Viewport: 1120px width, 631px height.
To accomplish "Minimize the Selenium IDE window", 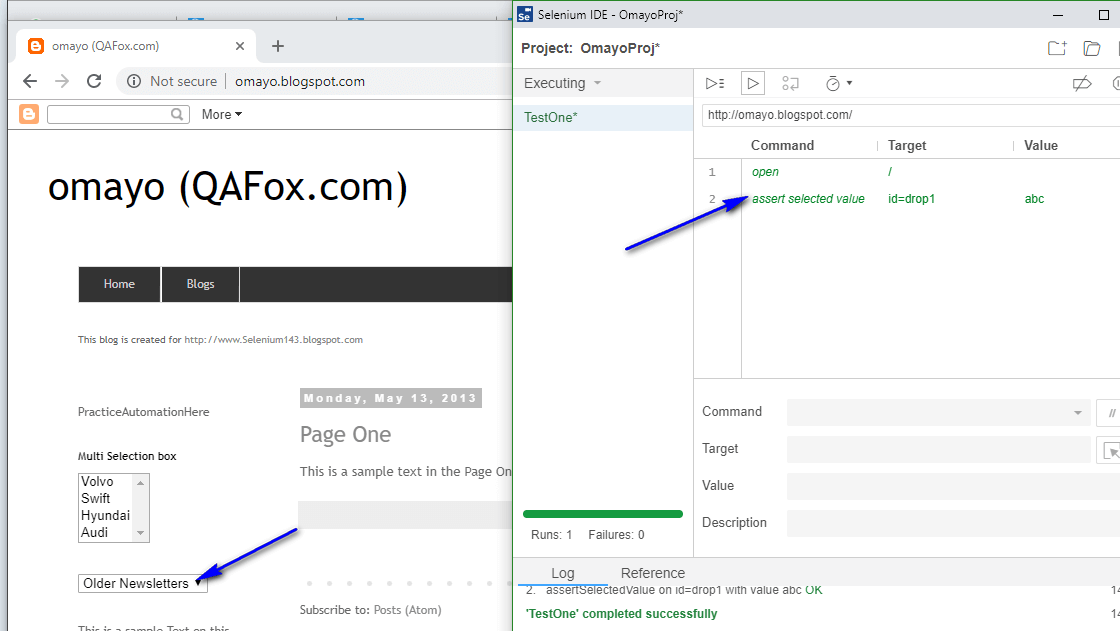I will point(1059,15).
